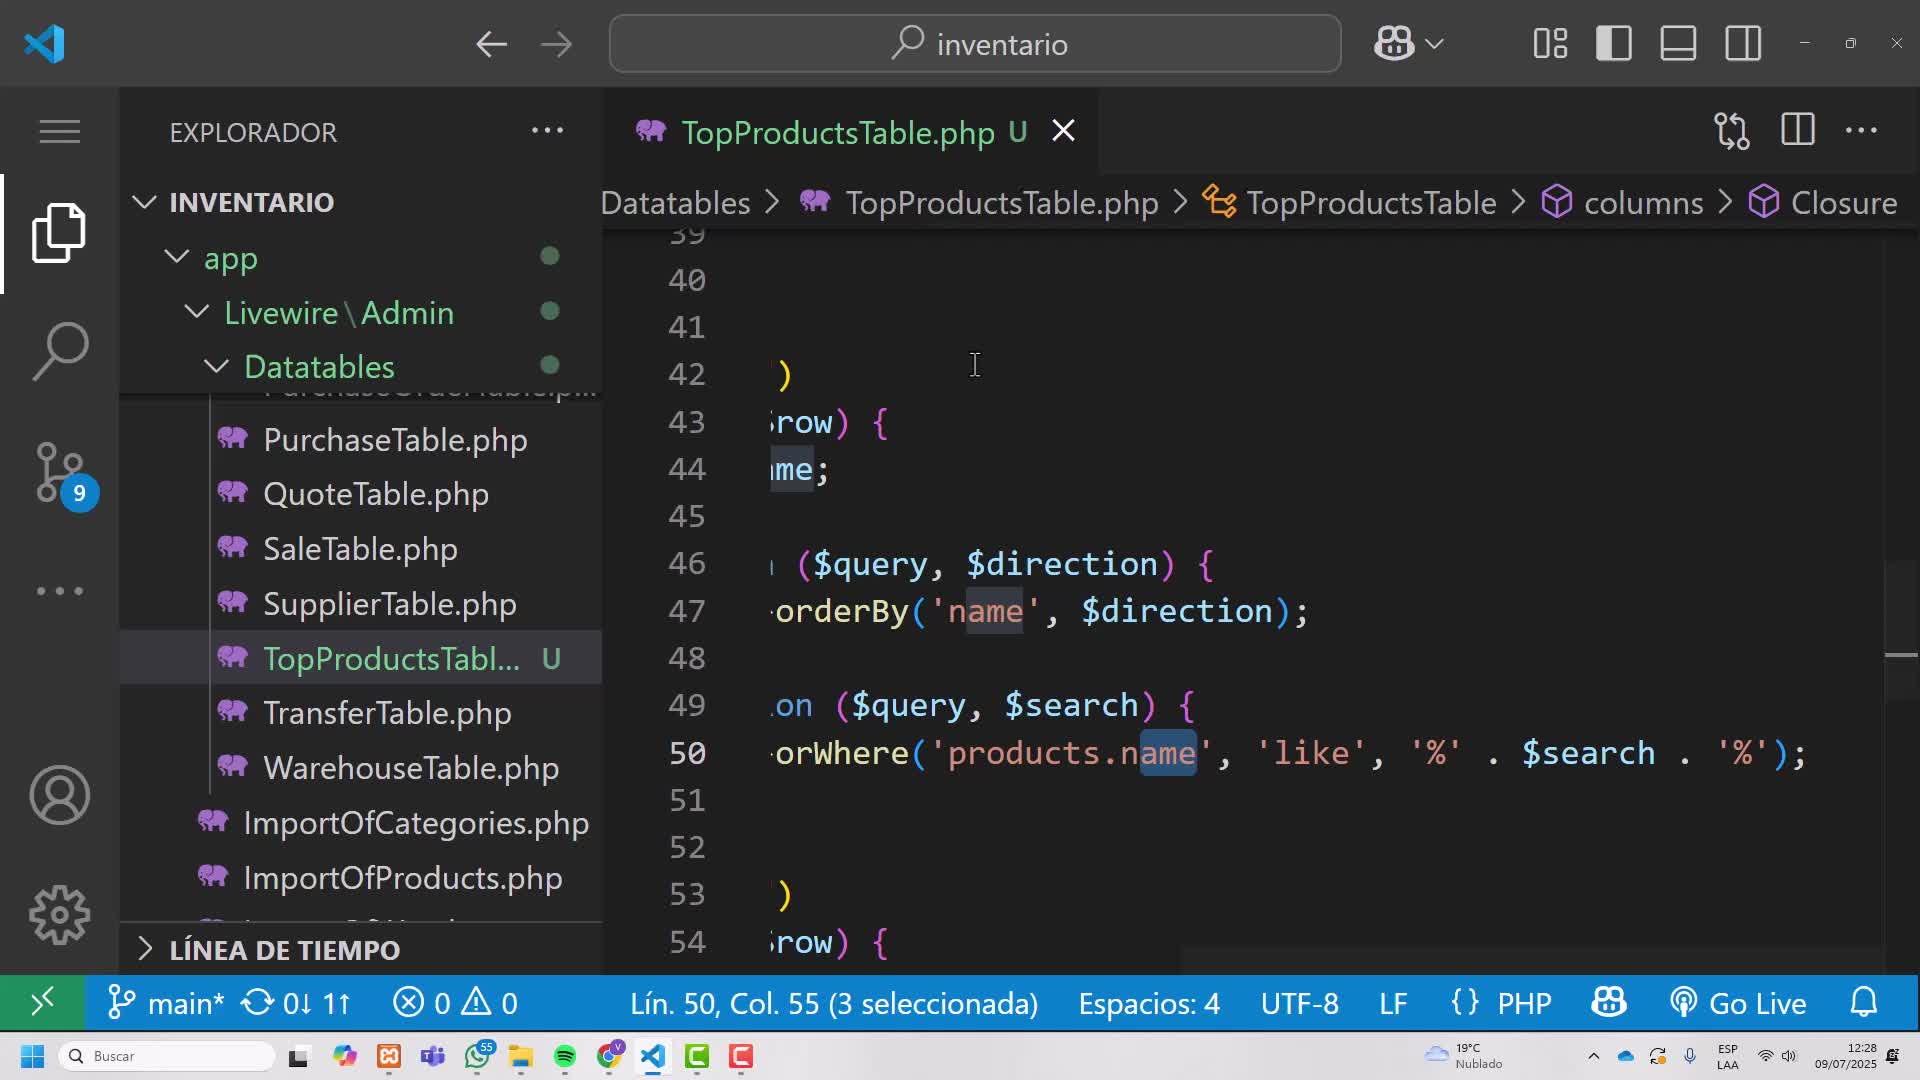
Task: Open SaleTable.php in the explorer
Action: (x=360, y=549)
